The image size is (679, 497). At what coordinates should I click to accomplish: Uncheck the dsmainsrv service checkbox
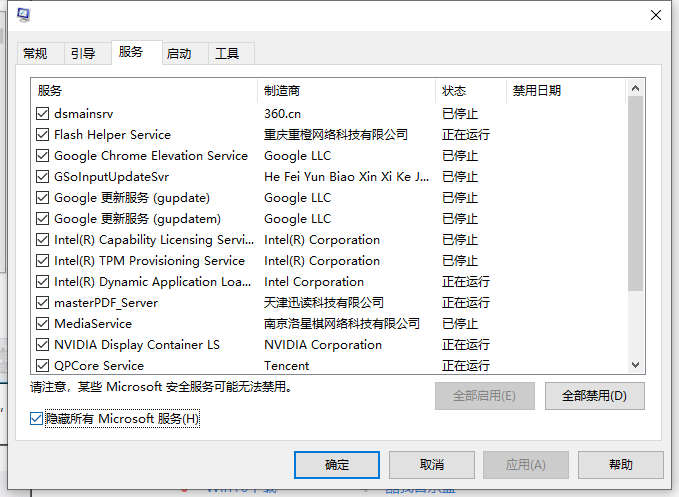coord(42,114)
